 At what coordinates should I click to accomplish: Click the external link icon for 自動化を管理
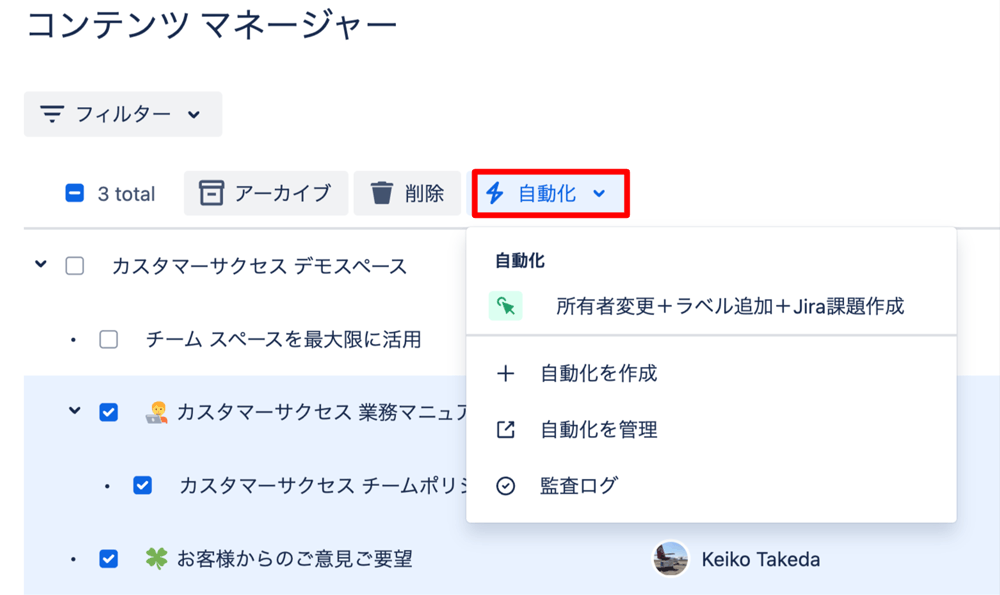coord(506,429)
